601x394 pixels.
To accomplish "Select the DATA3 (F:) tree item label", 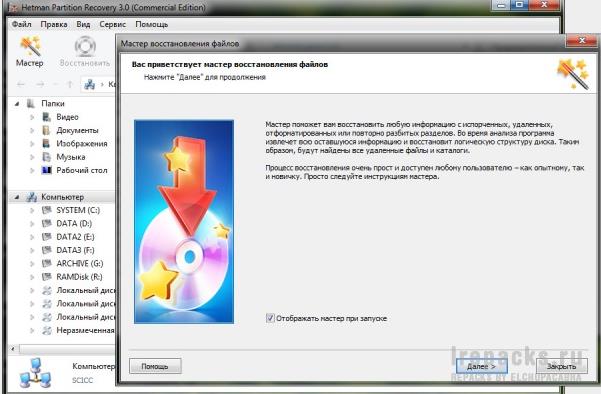I will [x=75, y=250].
